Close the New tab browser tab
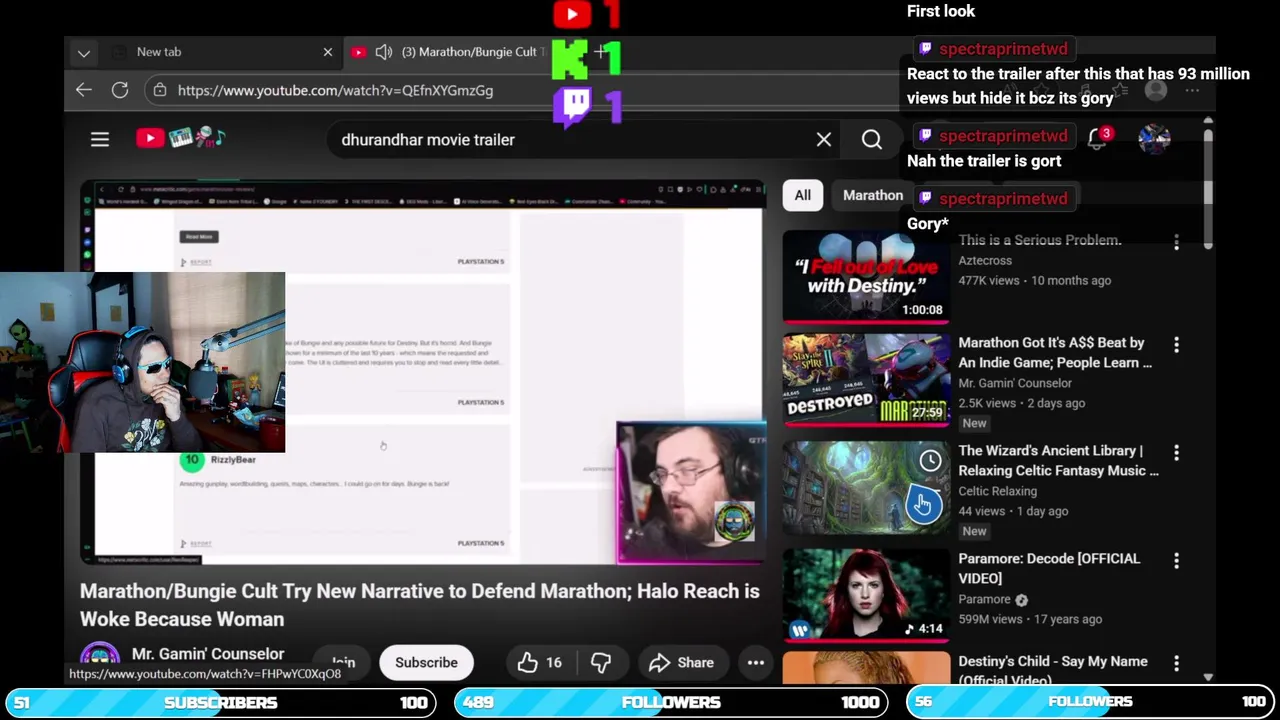1280x720 pixels. [x=327, y=52]
